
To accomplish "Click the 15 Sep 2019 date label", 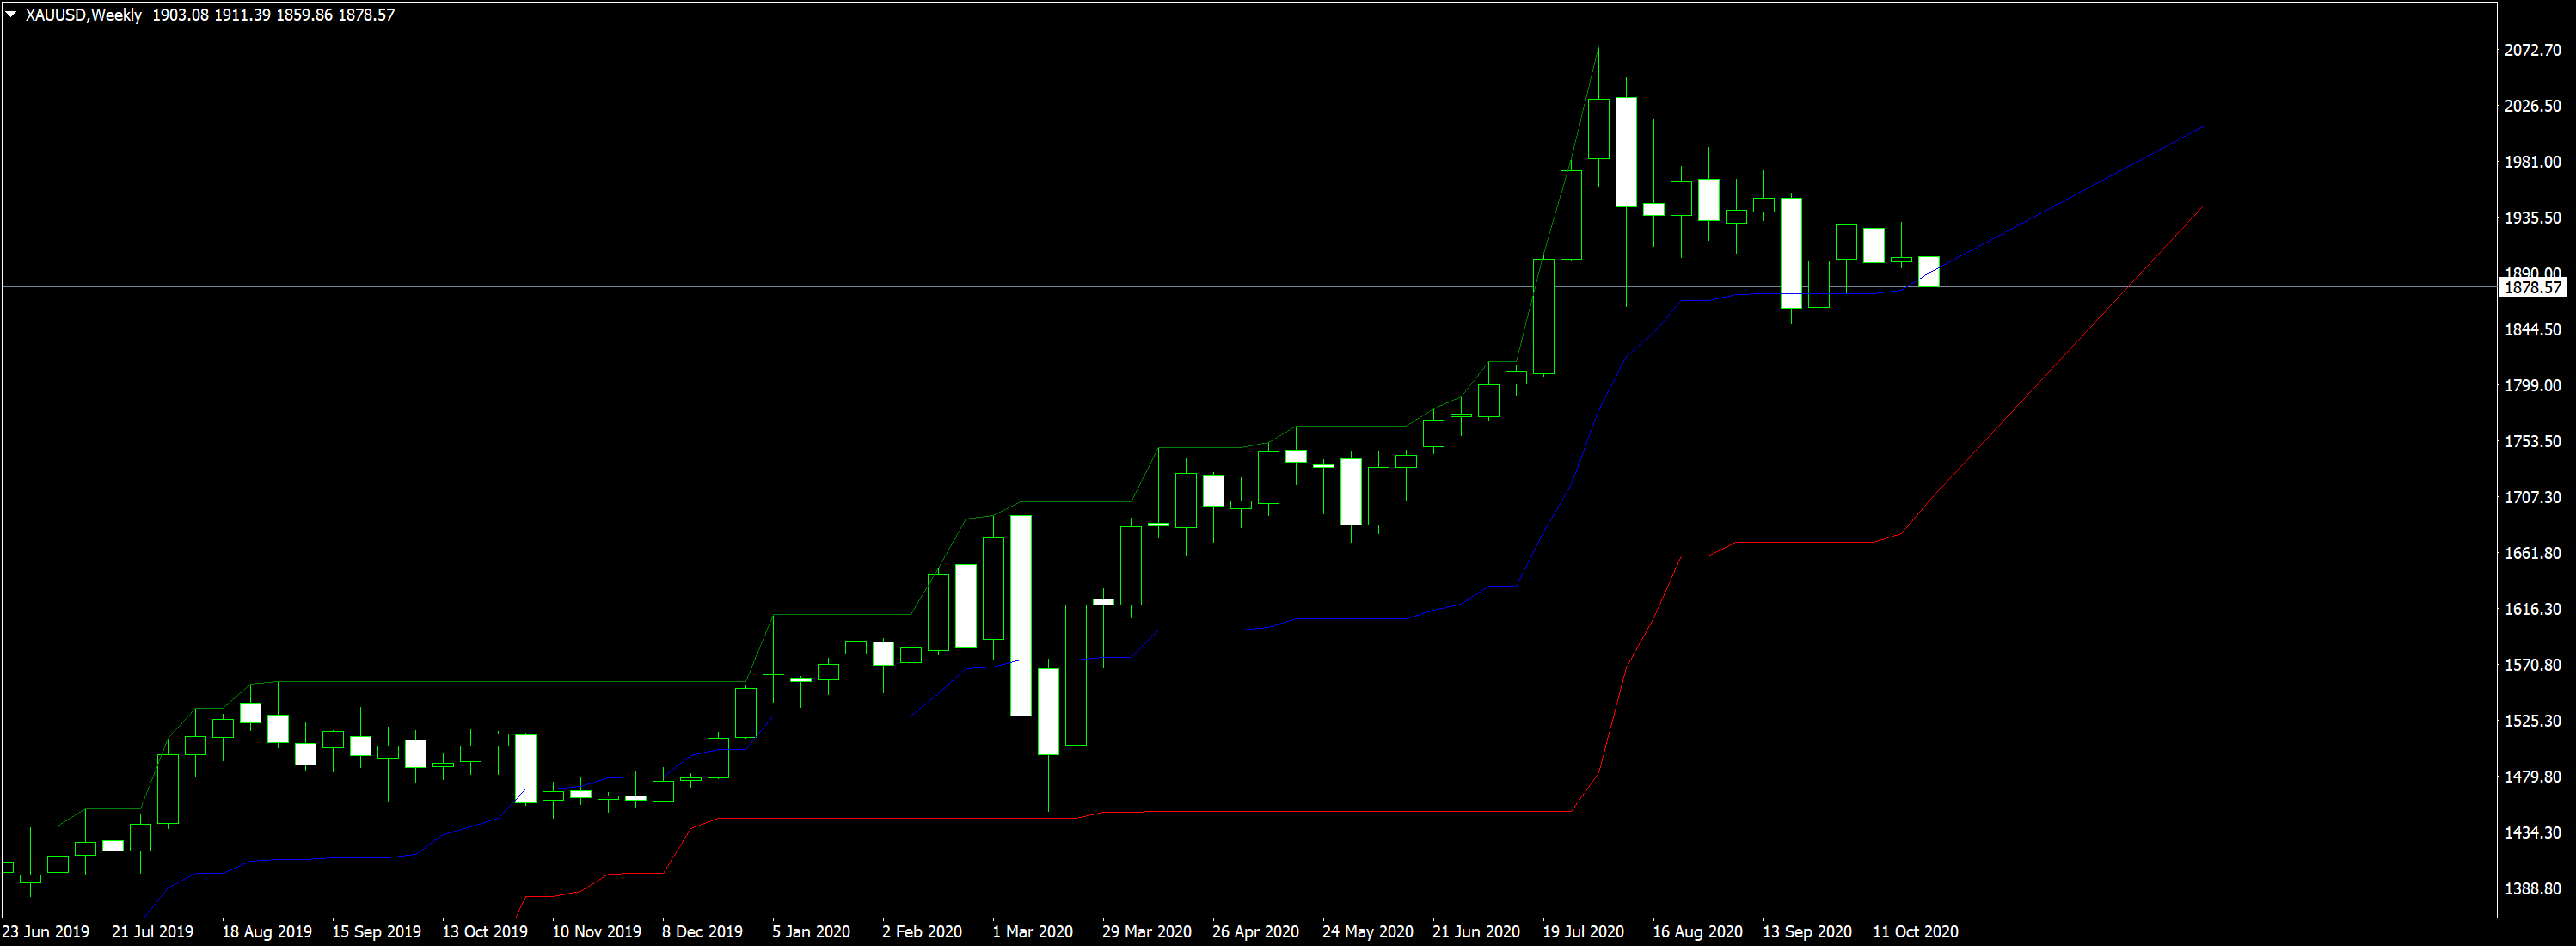I will click(x=377, y=932).
